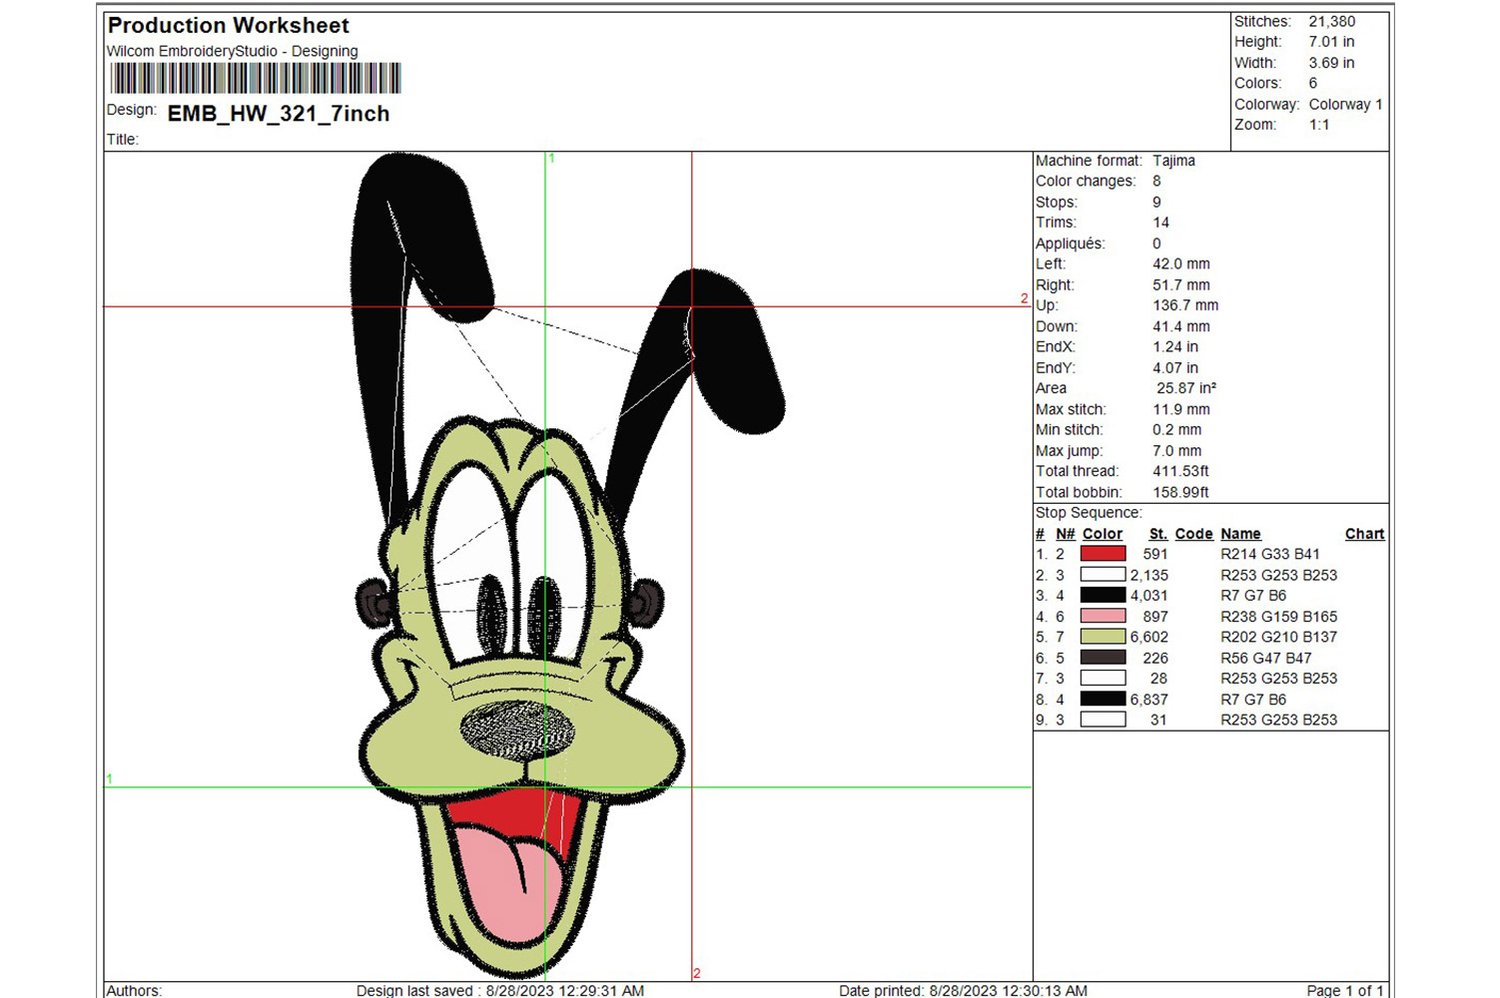Click the Left value '42.0 mm'
The height and width of the screenshot is (998, 1500).
[x=1181, y=264]
